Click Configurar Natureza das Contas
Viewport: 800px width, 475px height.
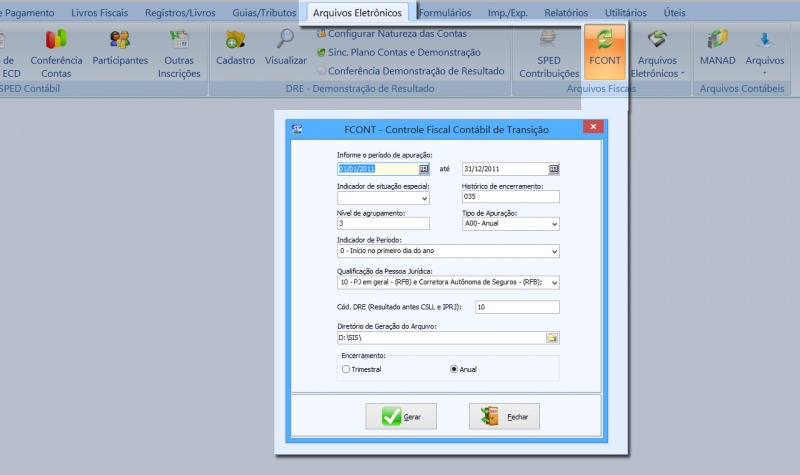point(396,34)
